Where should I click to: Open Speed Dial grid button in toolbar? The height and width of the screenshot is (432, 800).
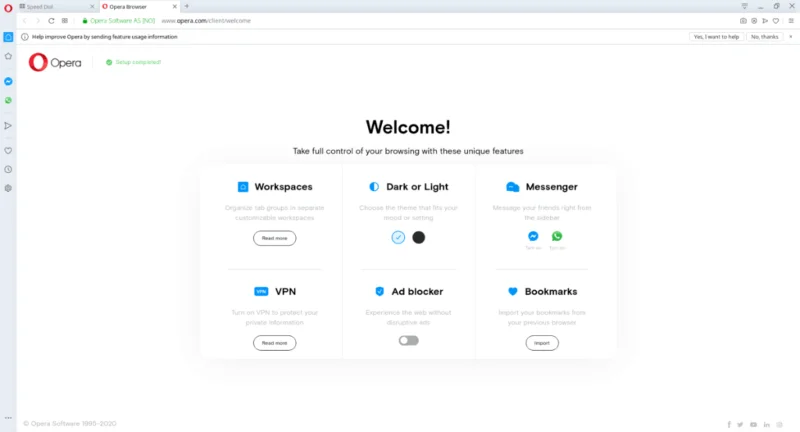point(65,21)
